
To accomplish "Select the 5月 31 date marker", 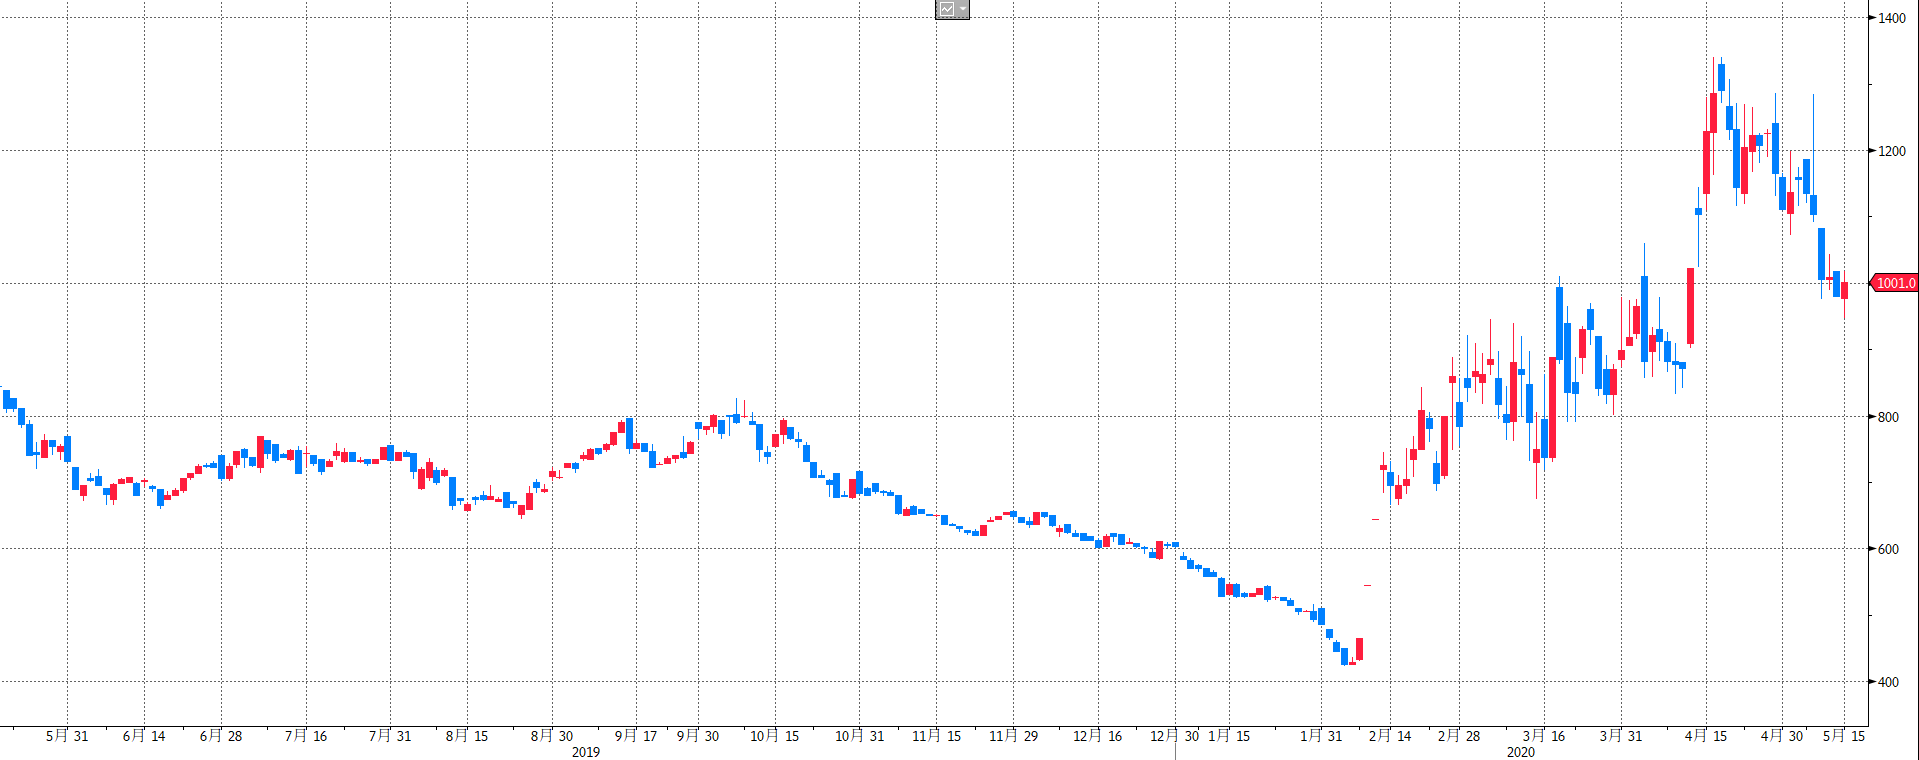I will [67, 736].
